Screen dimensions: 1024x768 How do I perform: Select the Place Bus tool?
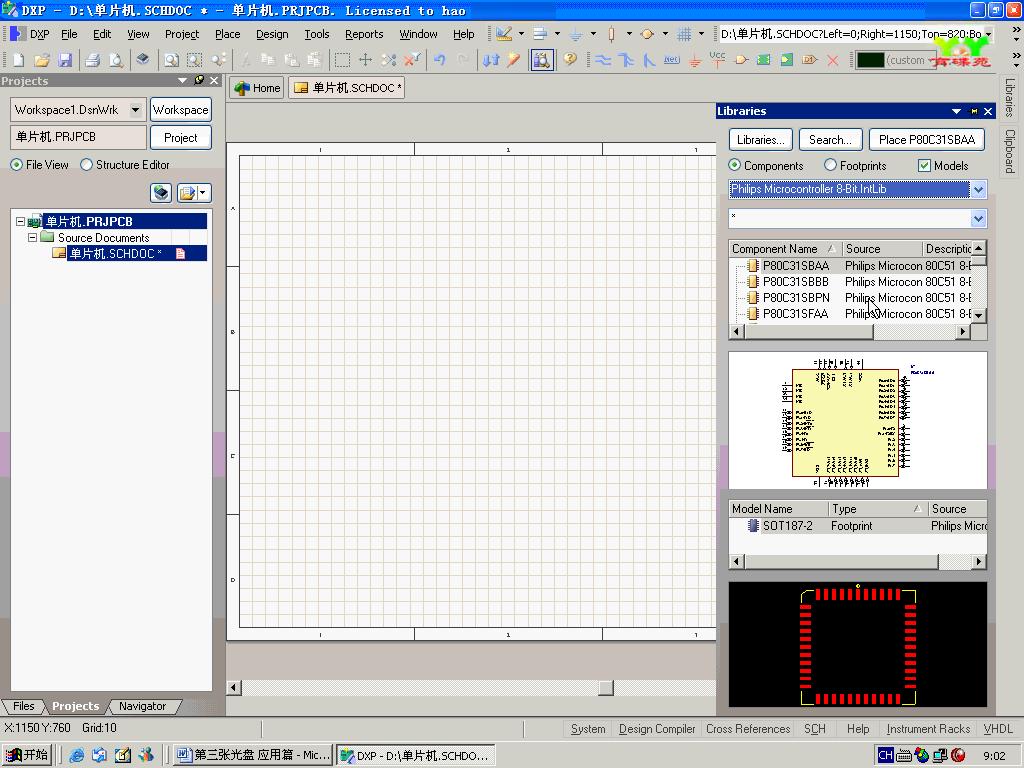(x=626, y=60)
